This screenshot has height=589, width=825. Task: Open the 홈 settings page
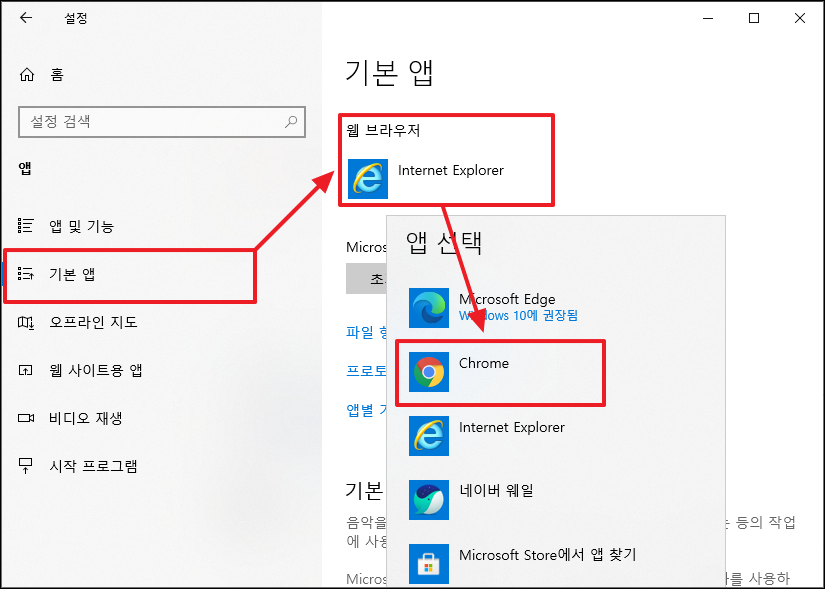[x=42, y=75]
